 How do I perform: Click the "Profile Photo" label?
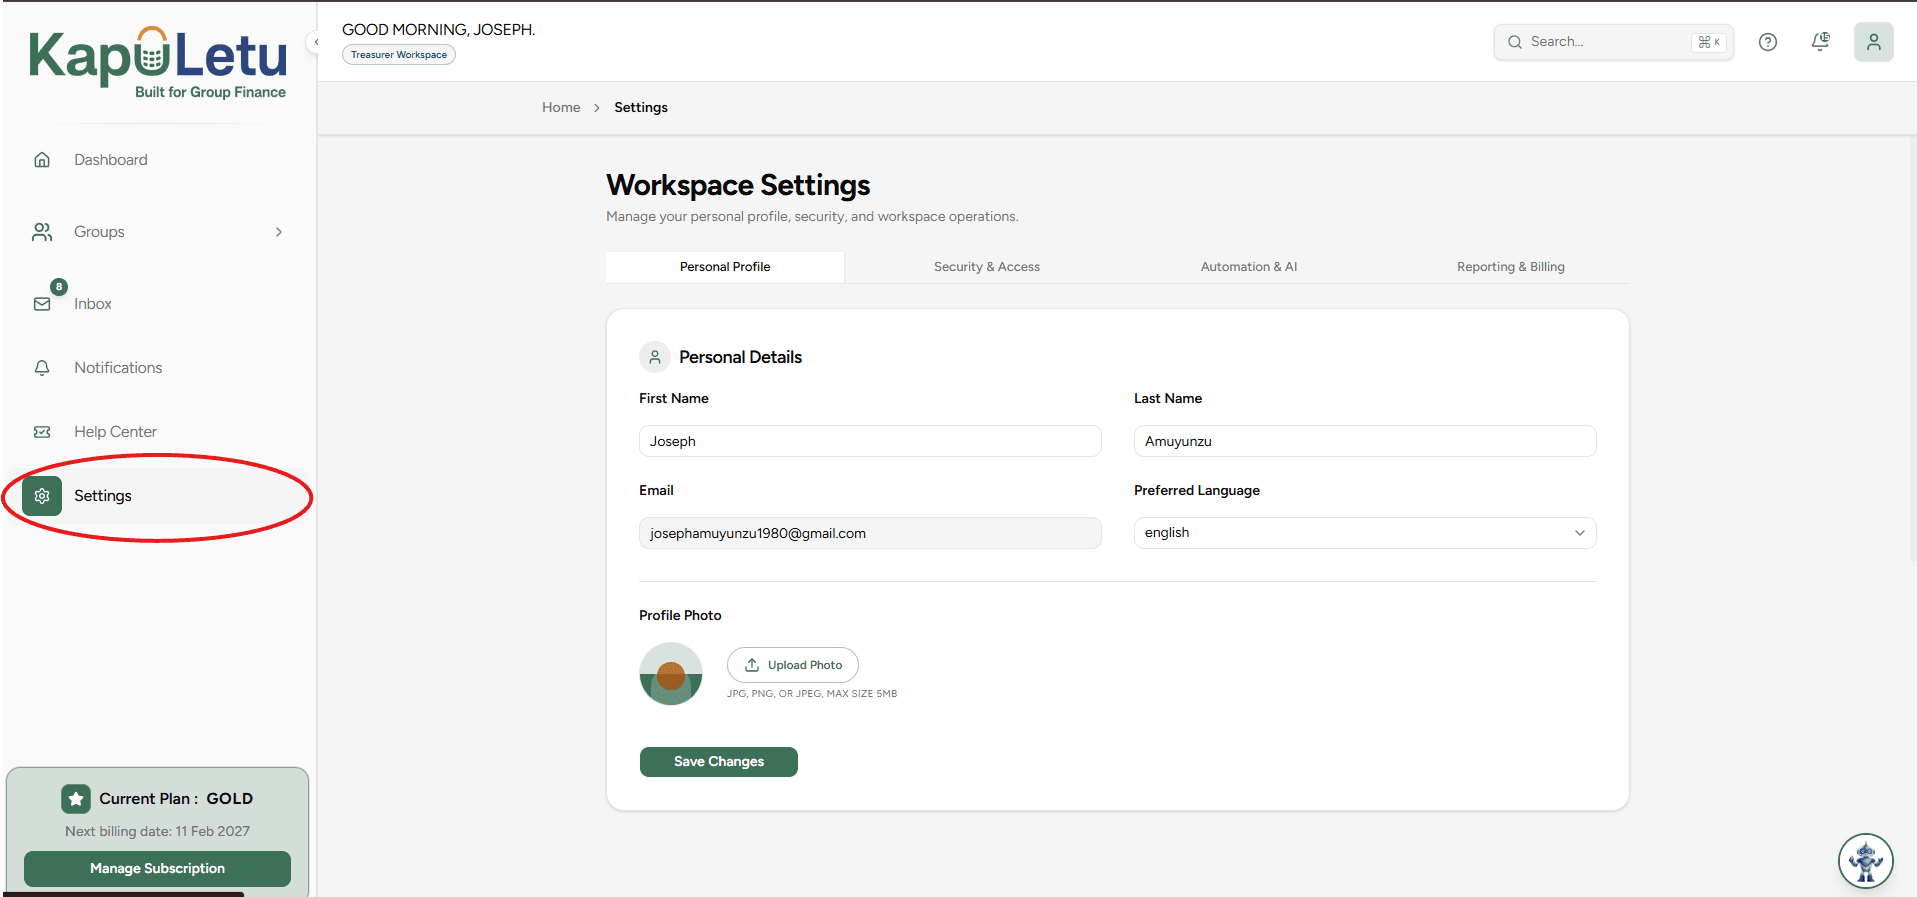[680, 615]
